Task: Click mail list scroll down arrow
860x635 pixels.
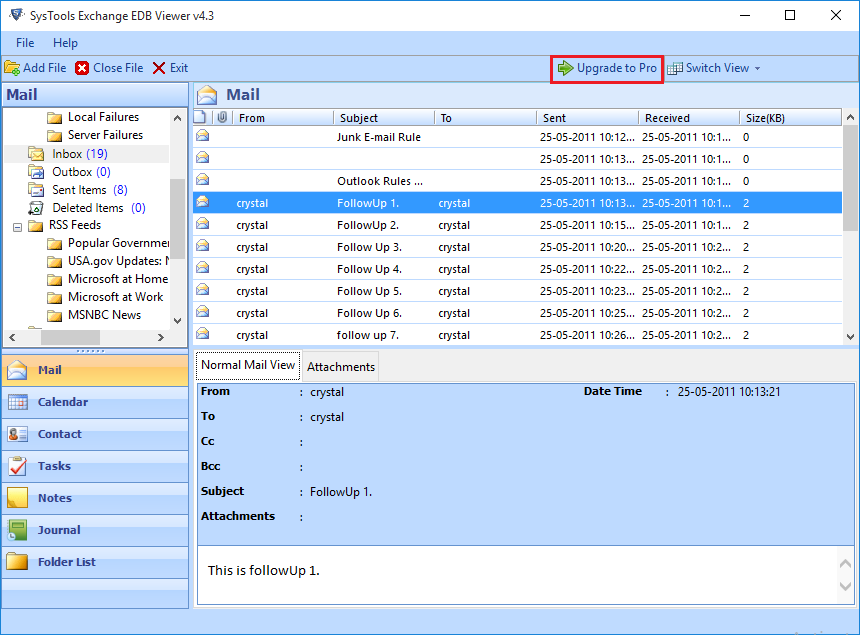Action: [x=850, y=337]
